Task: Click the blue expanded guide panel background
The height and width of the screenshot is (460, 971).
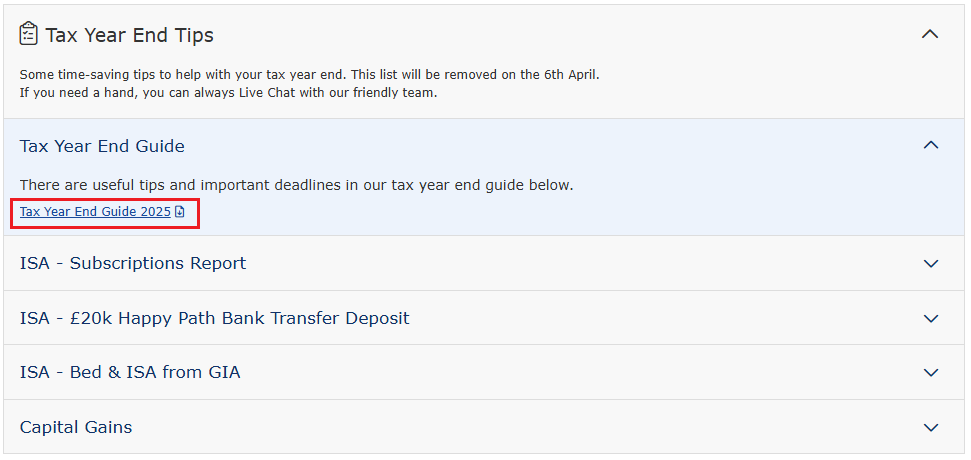Action: tap(485, 177)
